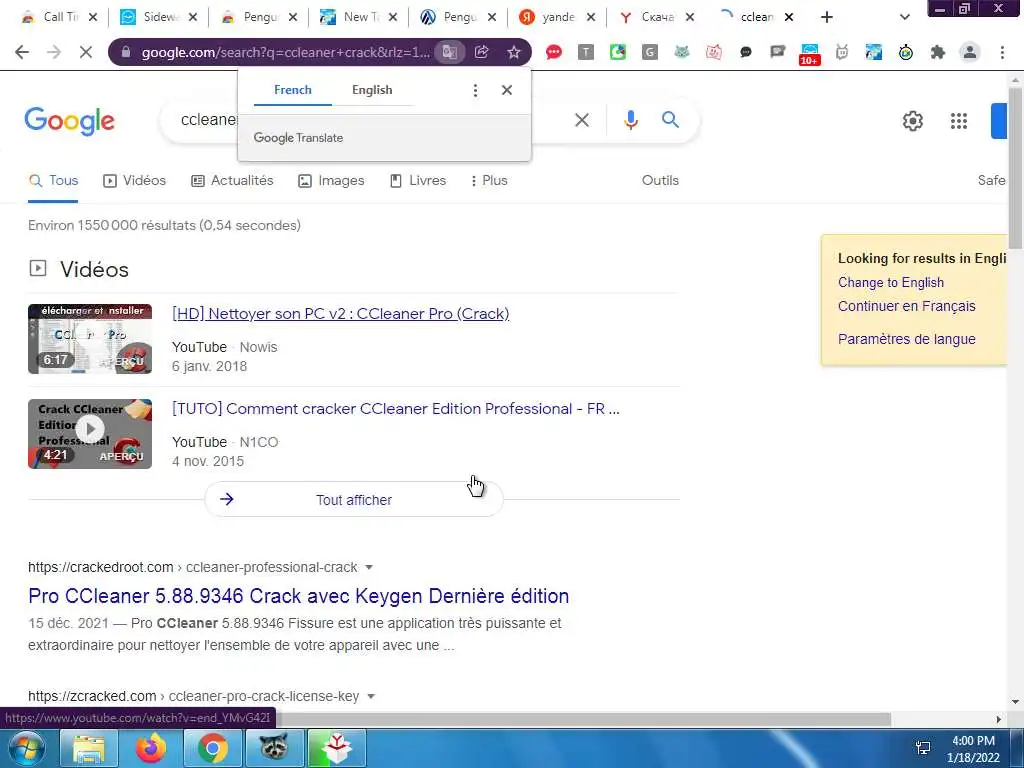Open the Outils search tools
Viewport: 1024px width, 768px height.
point(660,181)
